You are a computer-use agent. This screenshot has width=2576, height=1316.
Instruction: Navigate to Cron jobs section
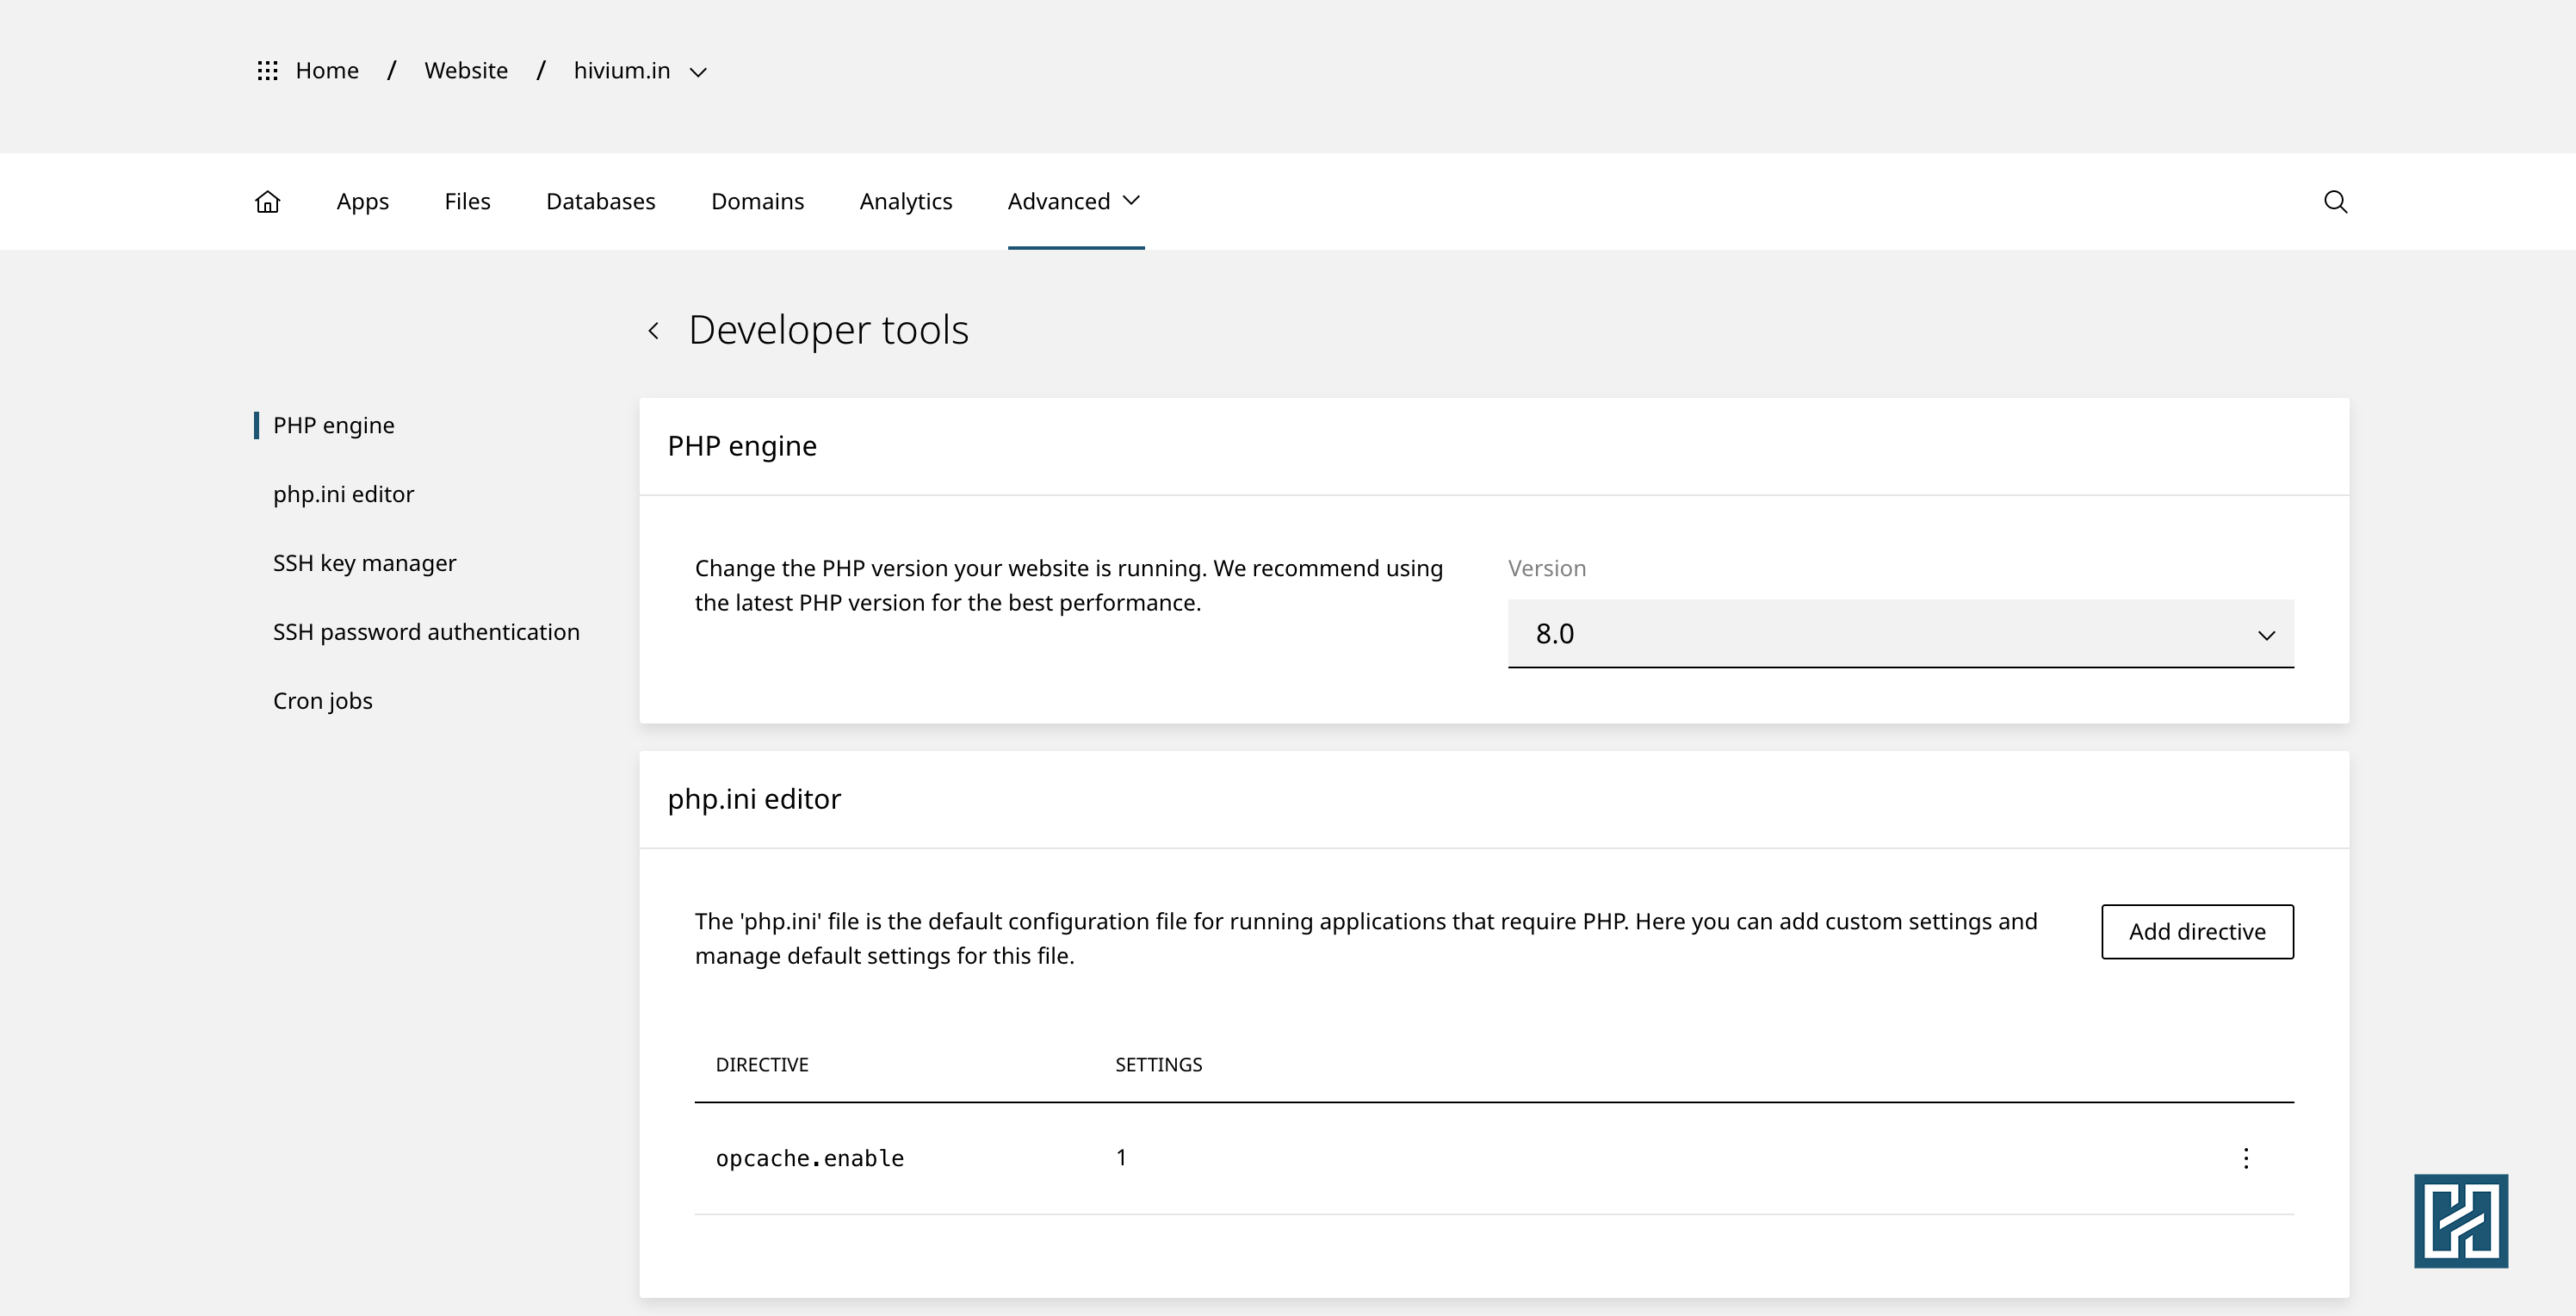tap(322, 701)
